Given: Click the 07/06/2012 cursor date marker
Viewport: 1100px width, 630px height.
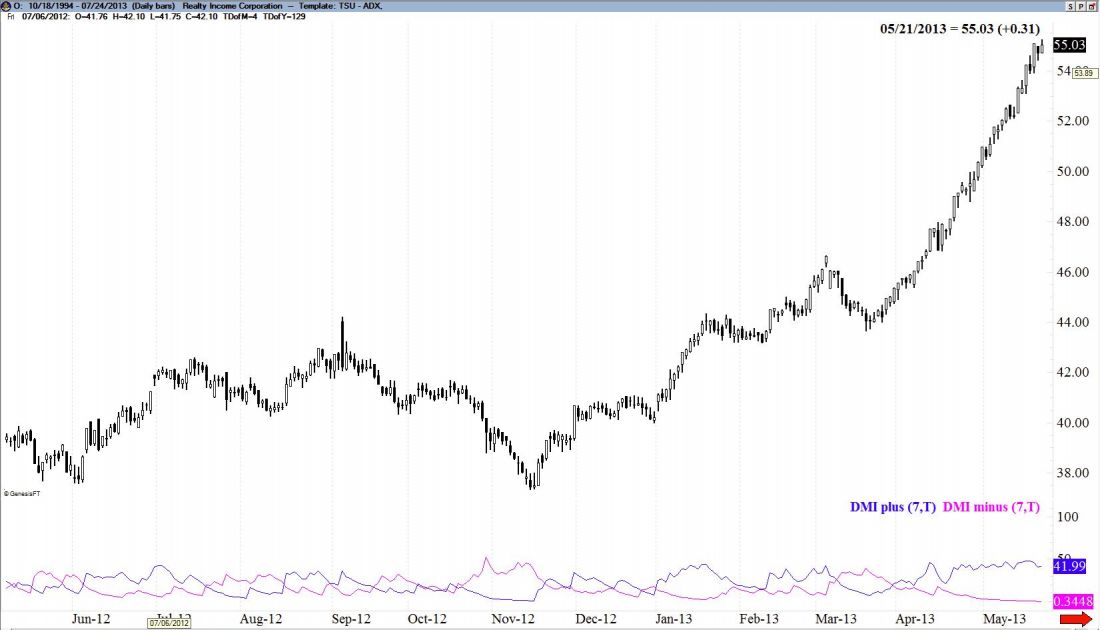Looking at the screenshot, I should [168, 622].
